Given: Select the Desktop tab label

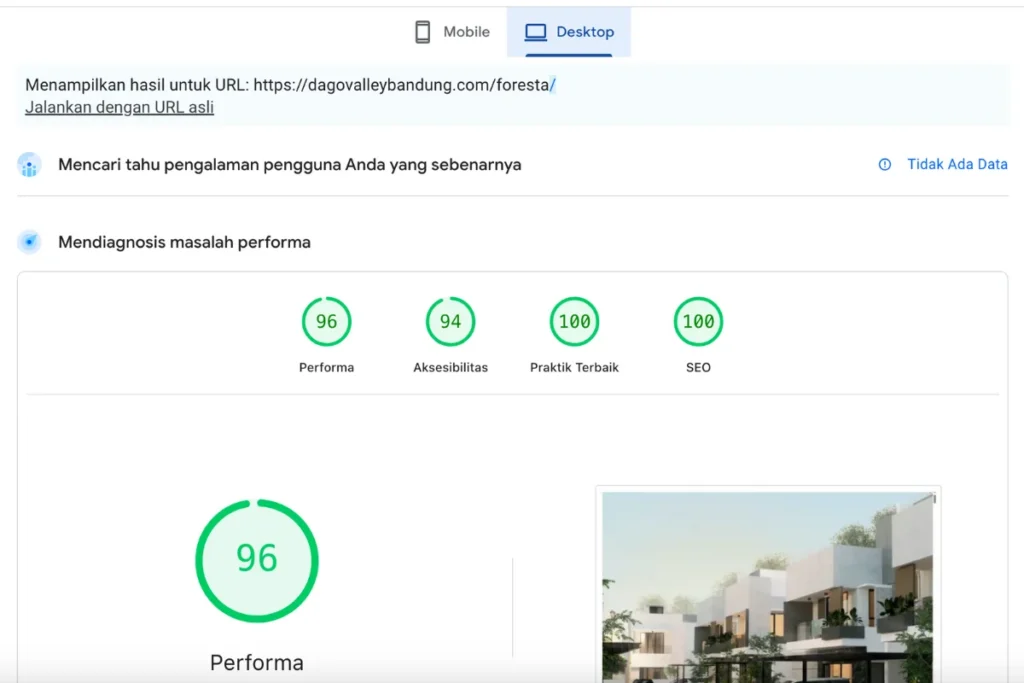Looking at the screenshot, I should click(585, 32).
